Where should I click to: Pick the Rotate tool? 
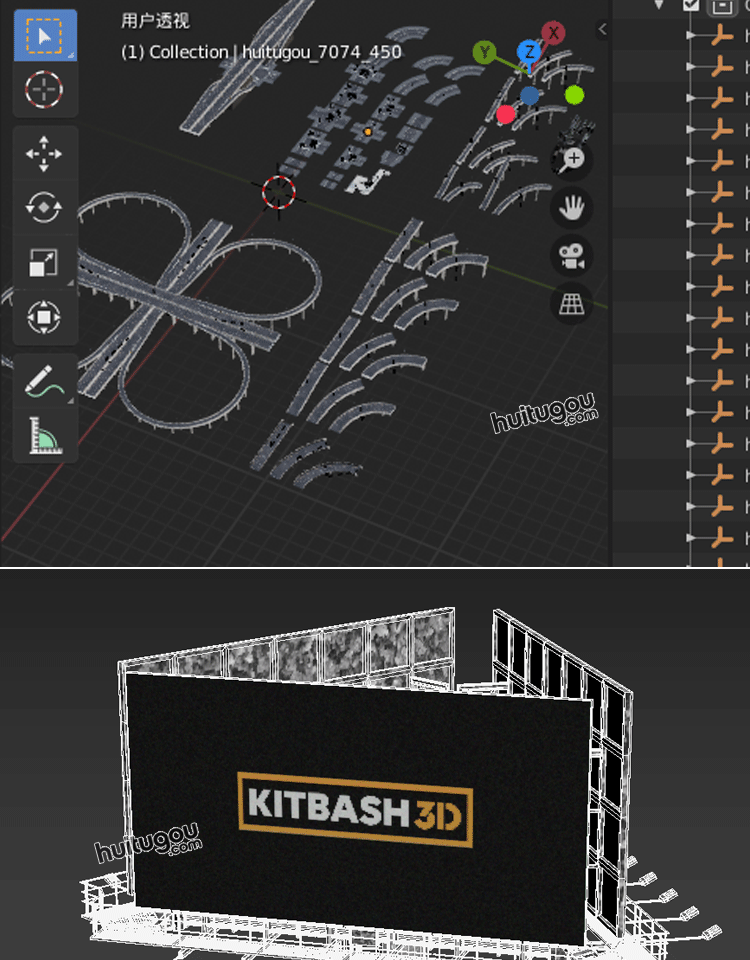tap(45, 208)
